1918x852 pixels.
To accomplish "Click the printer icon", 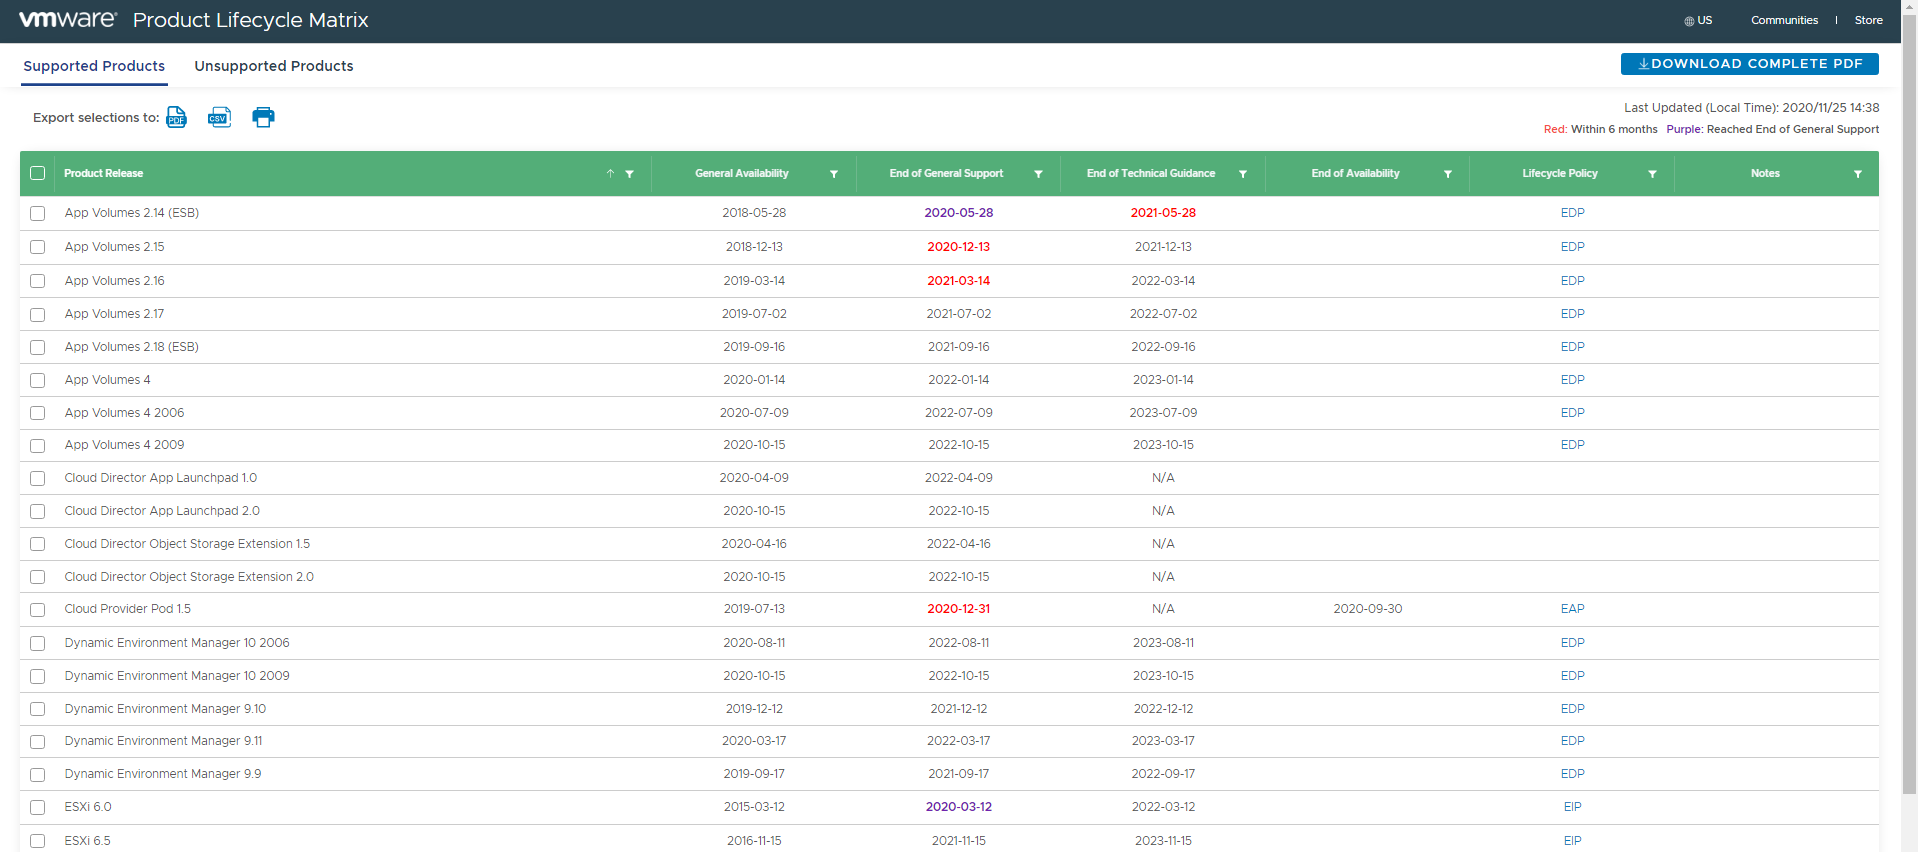I will [263, 117].
